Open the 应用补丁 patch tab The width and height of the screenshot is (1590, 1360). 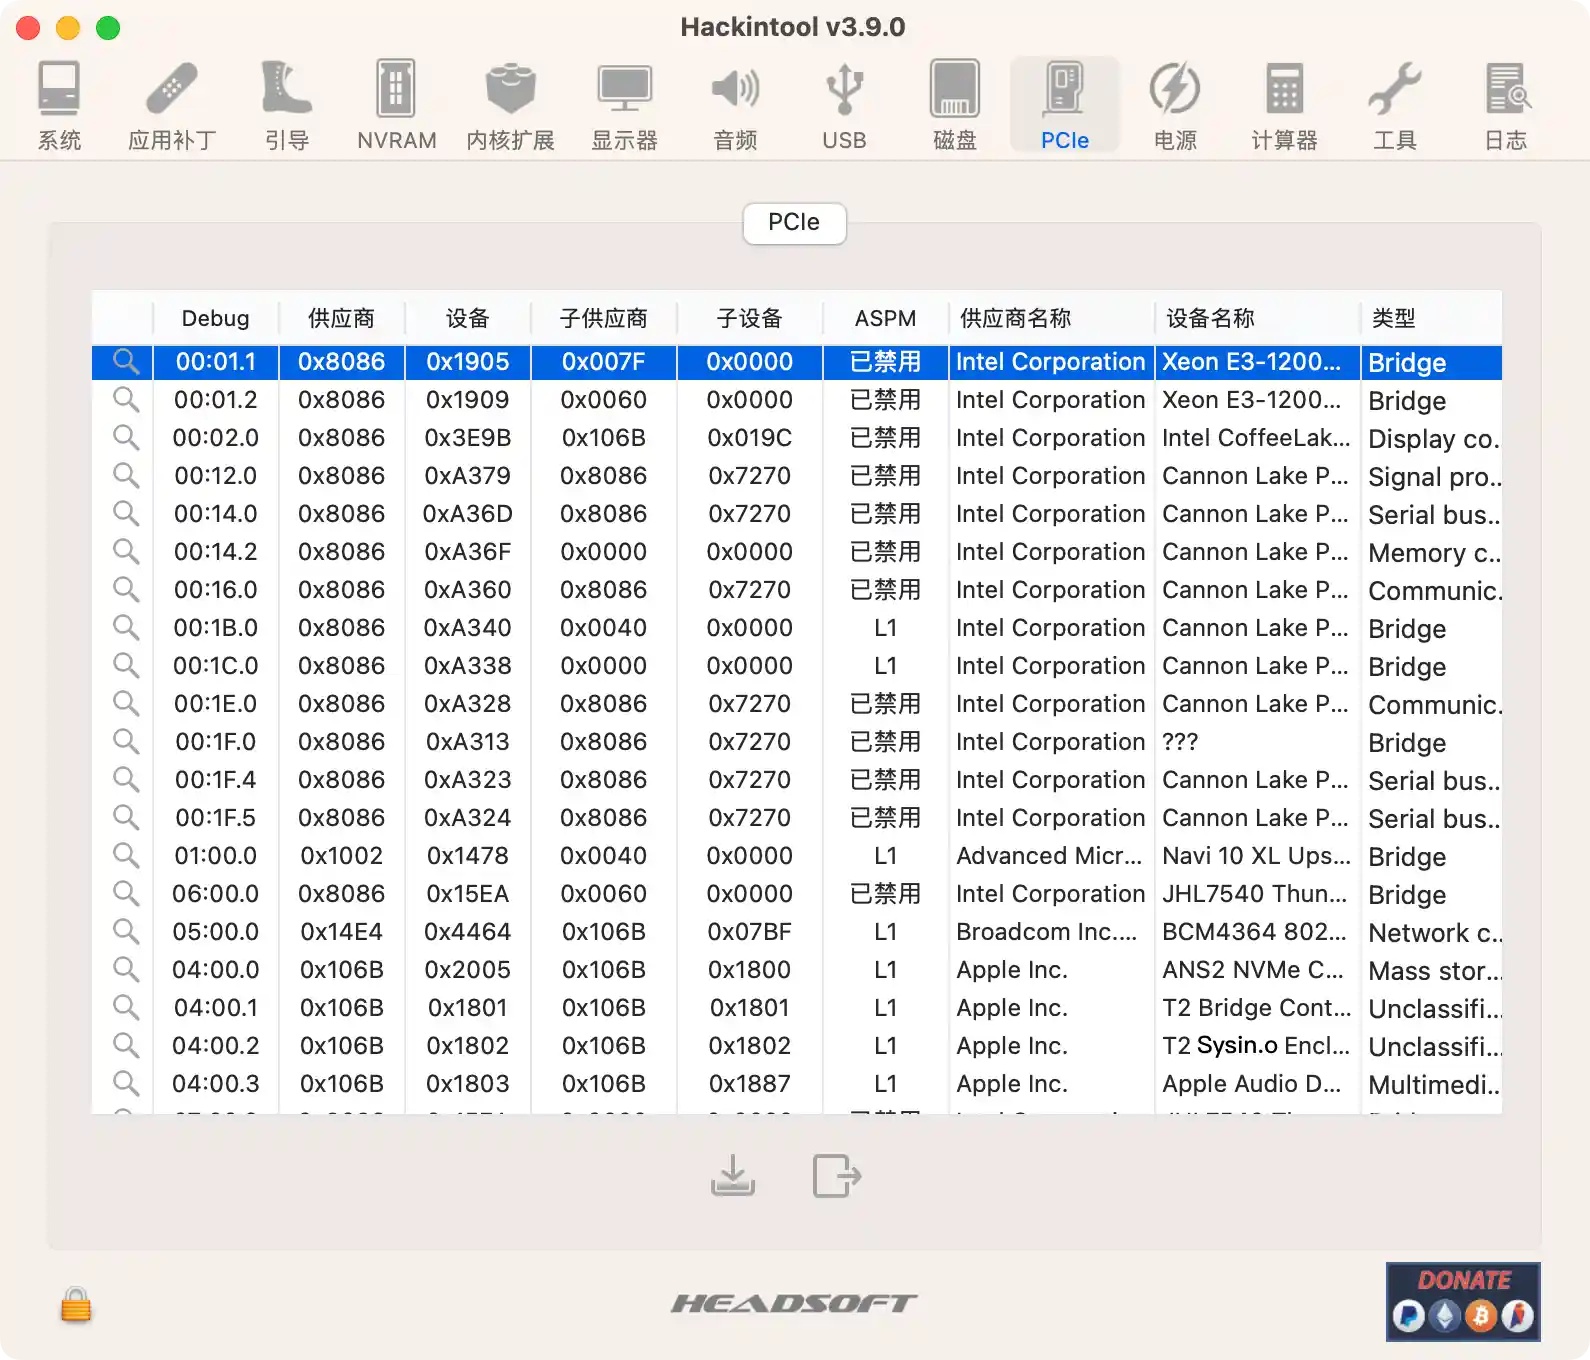[x=172, y=105]
